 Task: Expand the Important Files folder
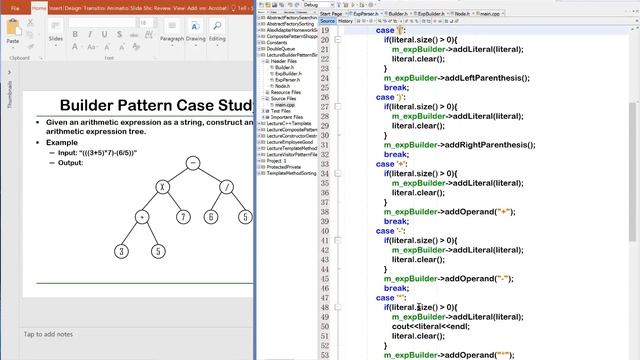(264, 117)
